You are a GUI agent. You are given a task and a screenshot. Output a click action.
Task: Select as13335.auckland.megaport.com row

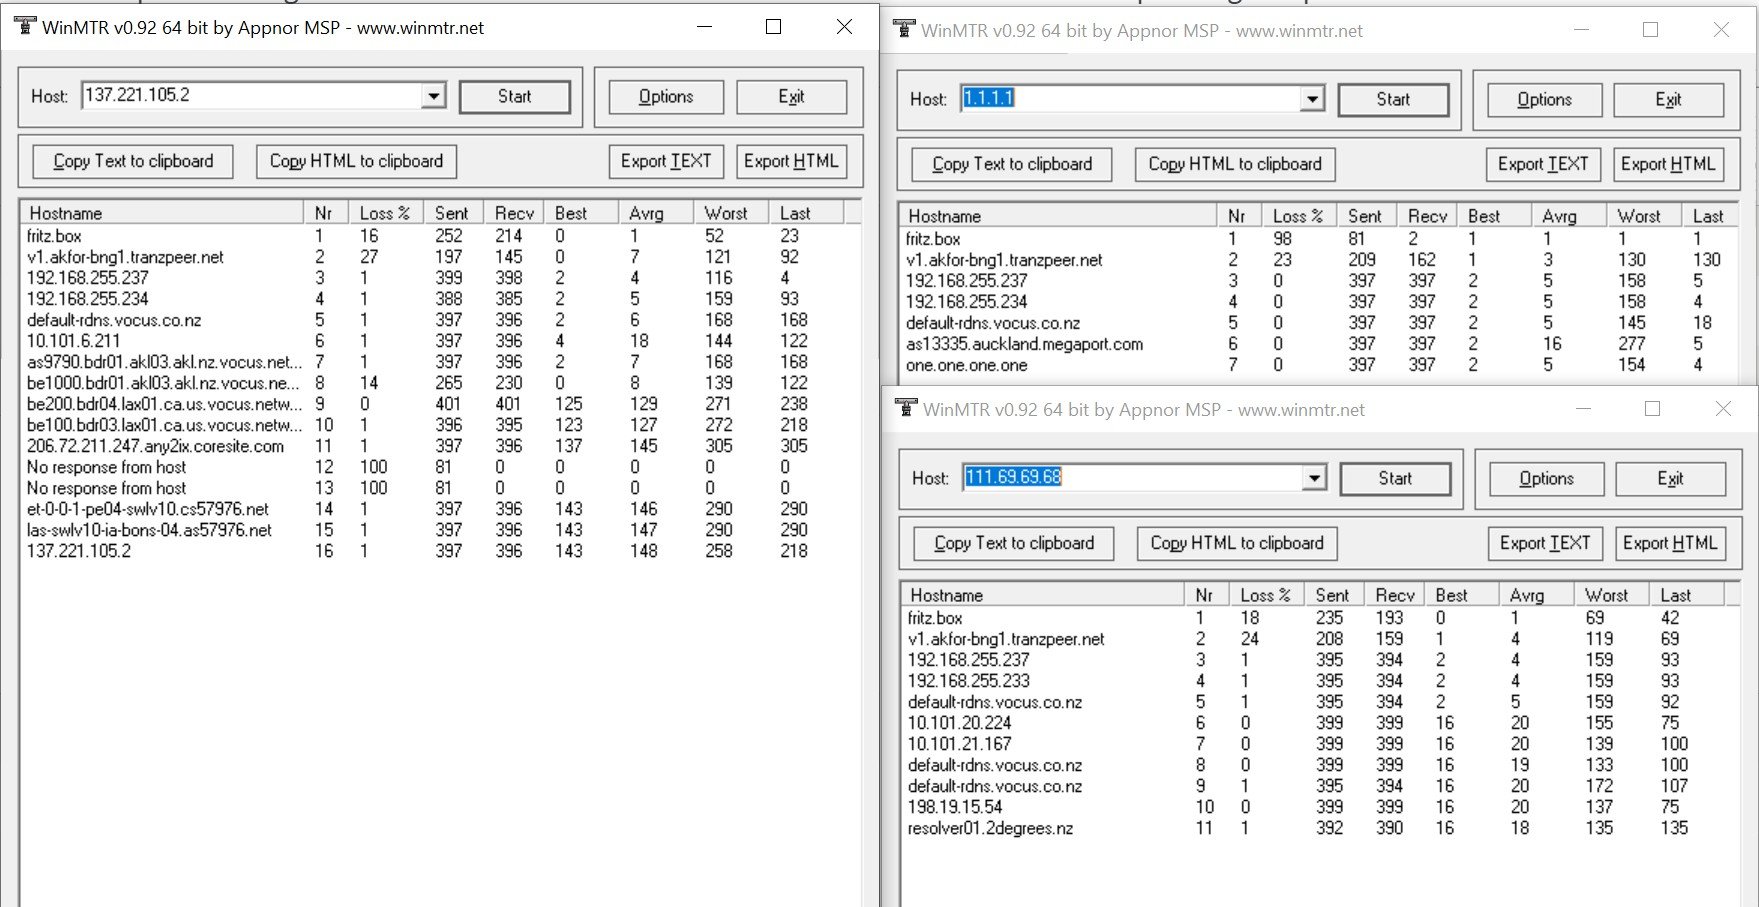coord(1320,344)
